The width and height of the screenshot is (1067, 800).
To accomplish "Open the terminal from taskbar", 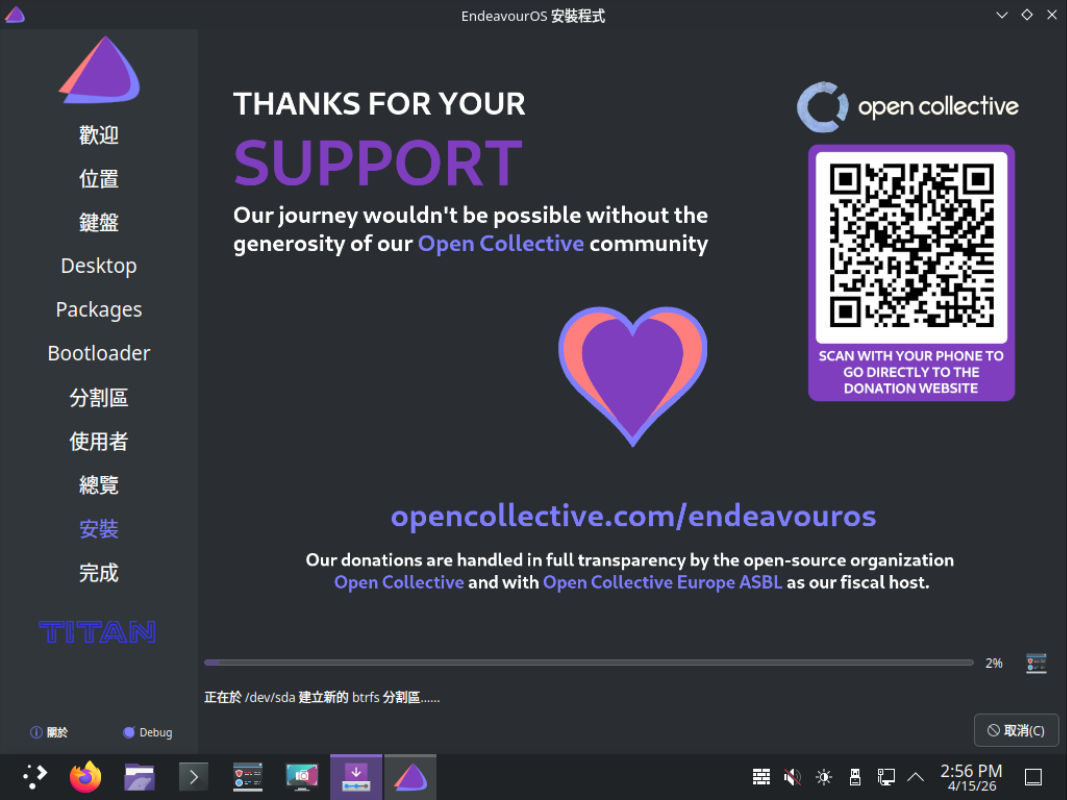I will [192, 776].
